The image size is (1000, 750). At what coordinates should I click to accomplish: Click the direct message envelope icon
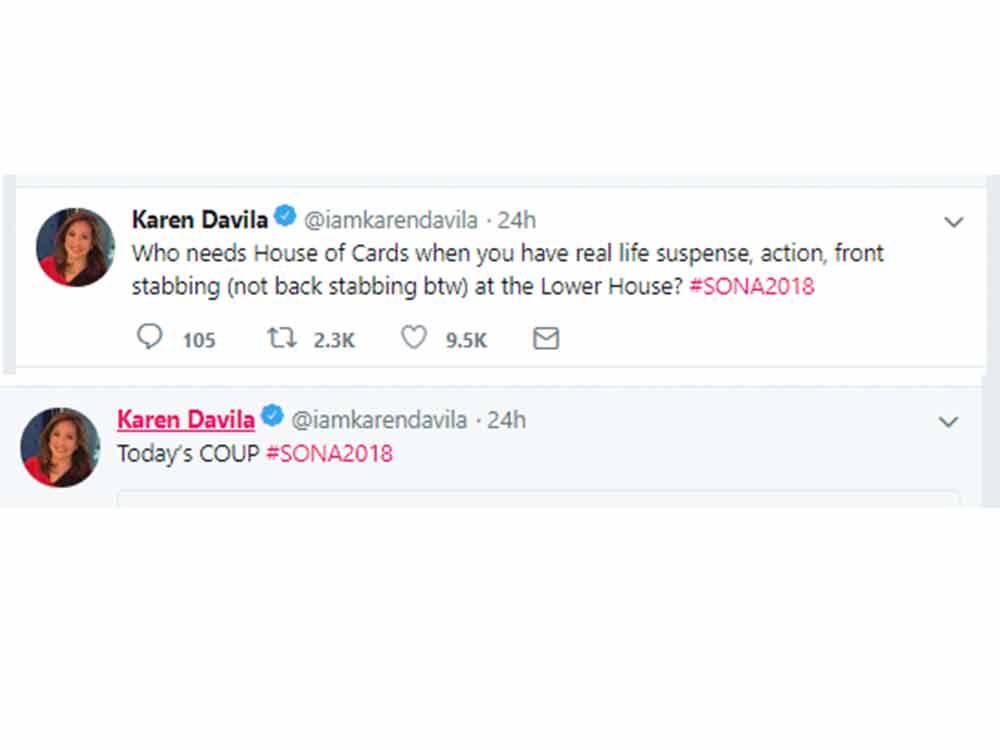[545, 339]
